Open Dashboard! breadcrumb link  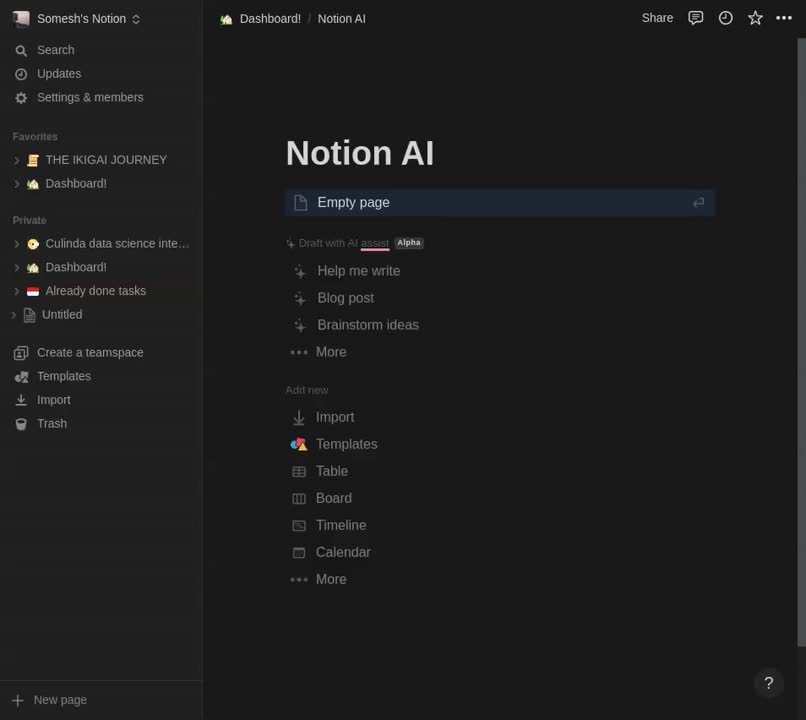pos(270,19)
